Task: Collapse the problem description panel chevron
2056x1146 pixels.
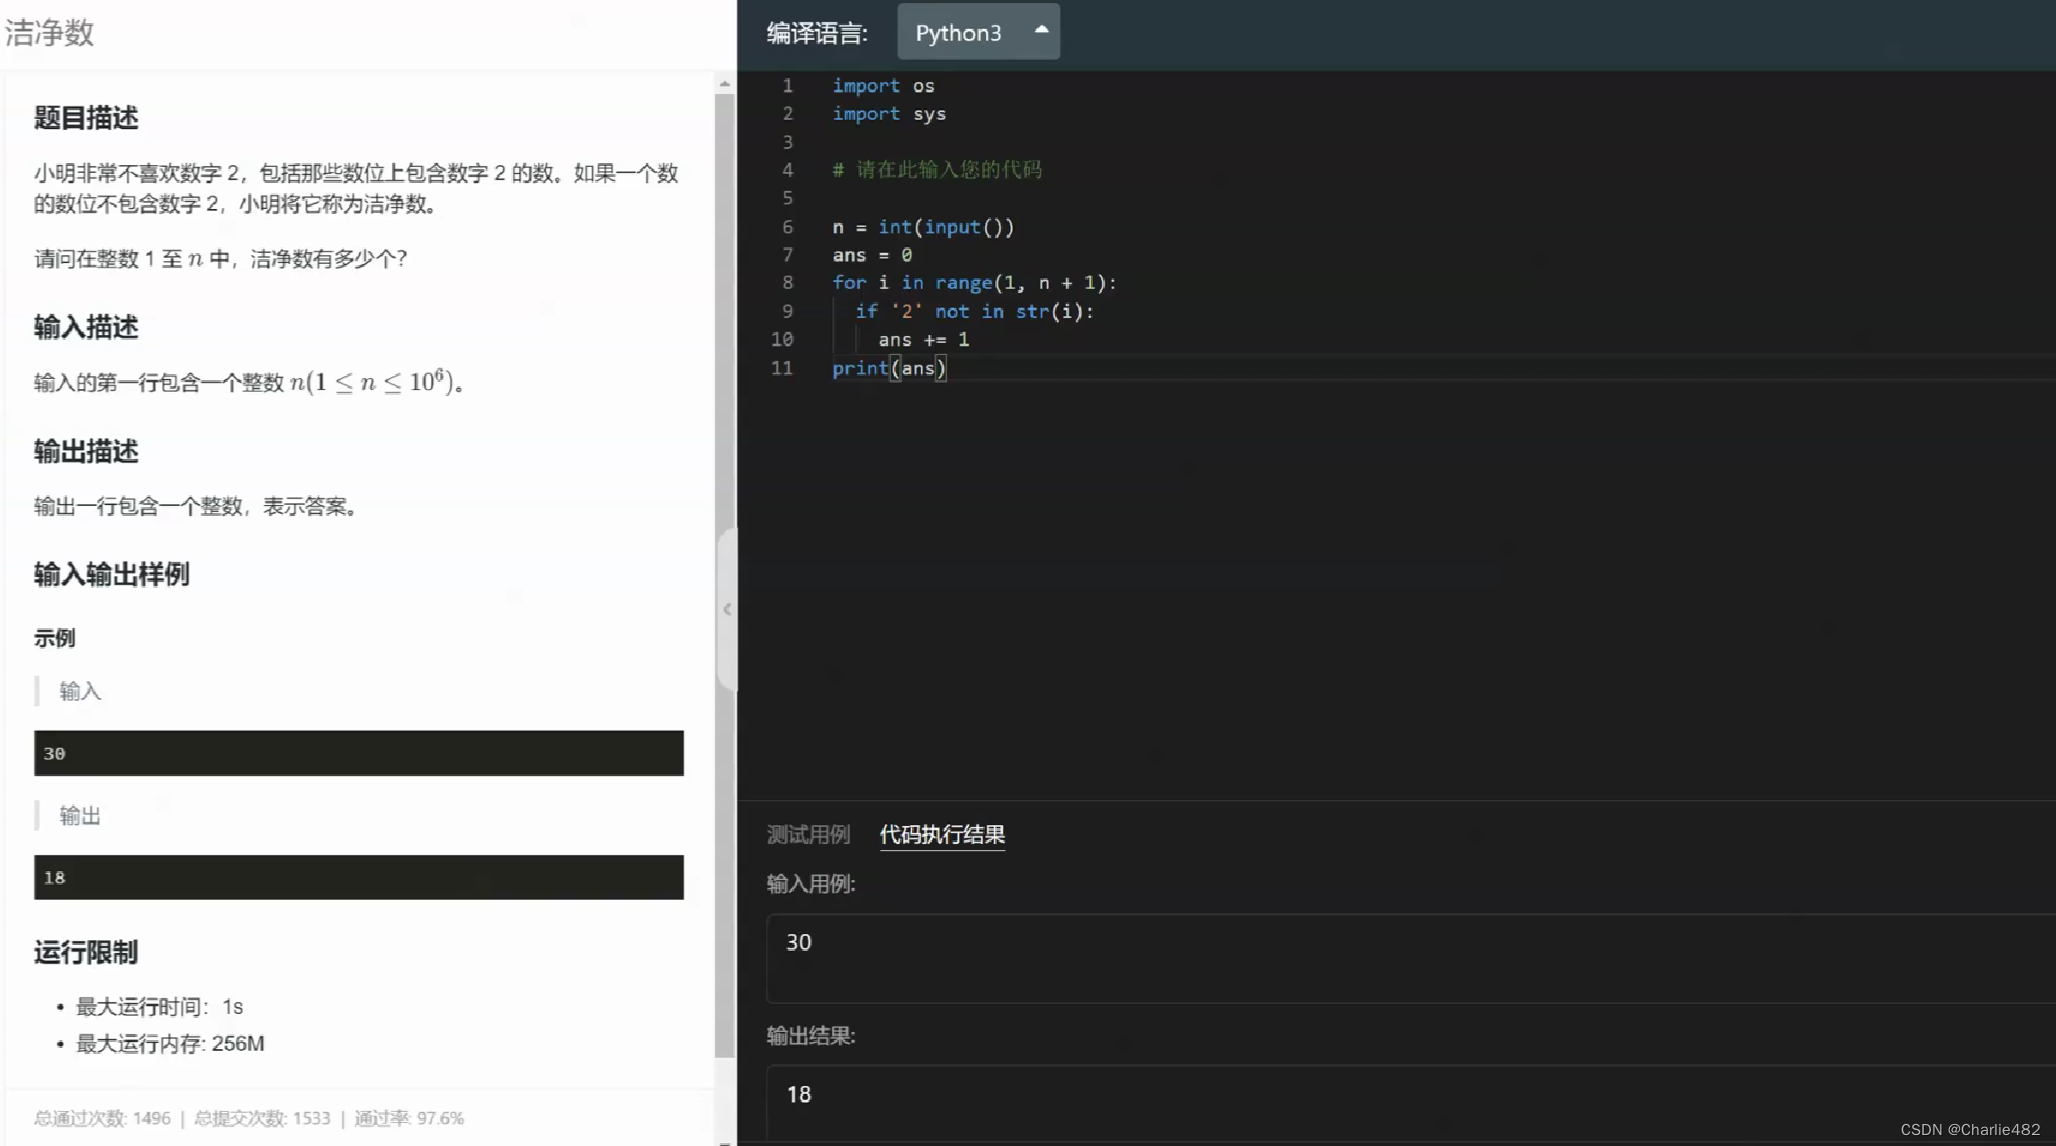Action: (x=727, y=609)
